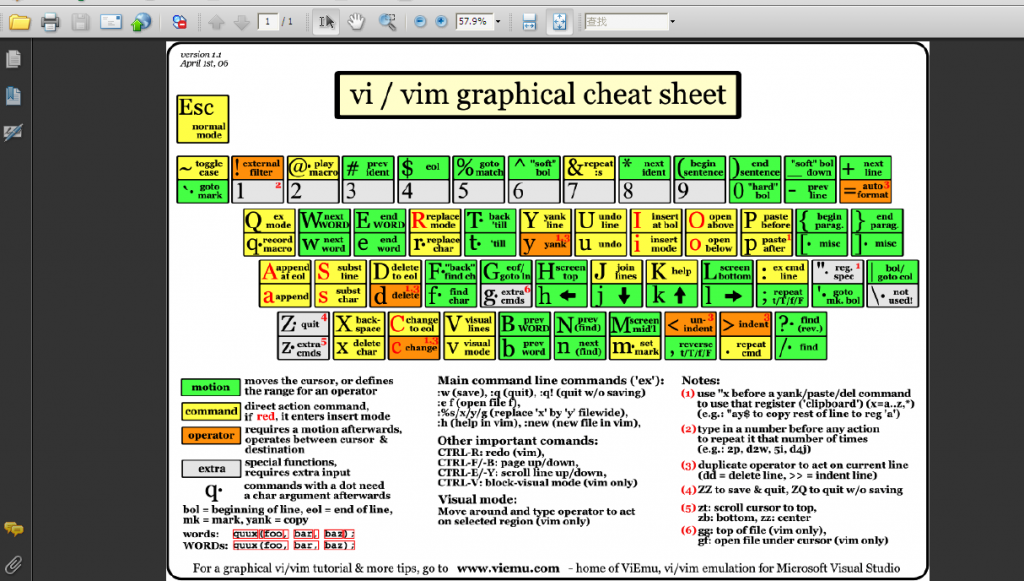Screen dimensions: 1024x581
Task: Click the page number input field
Action: pyautogui.click(x=268, y=22)
